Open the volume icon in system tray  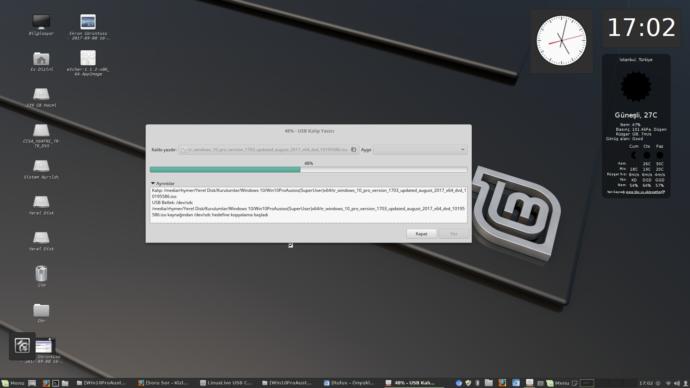click(x=677, y=383)
